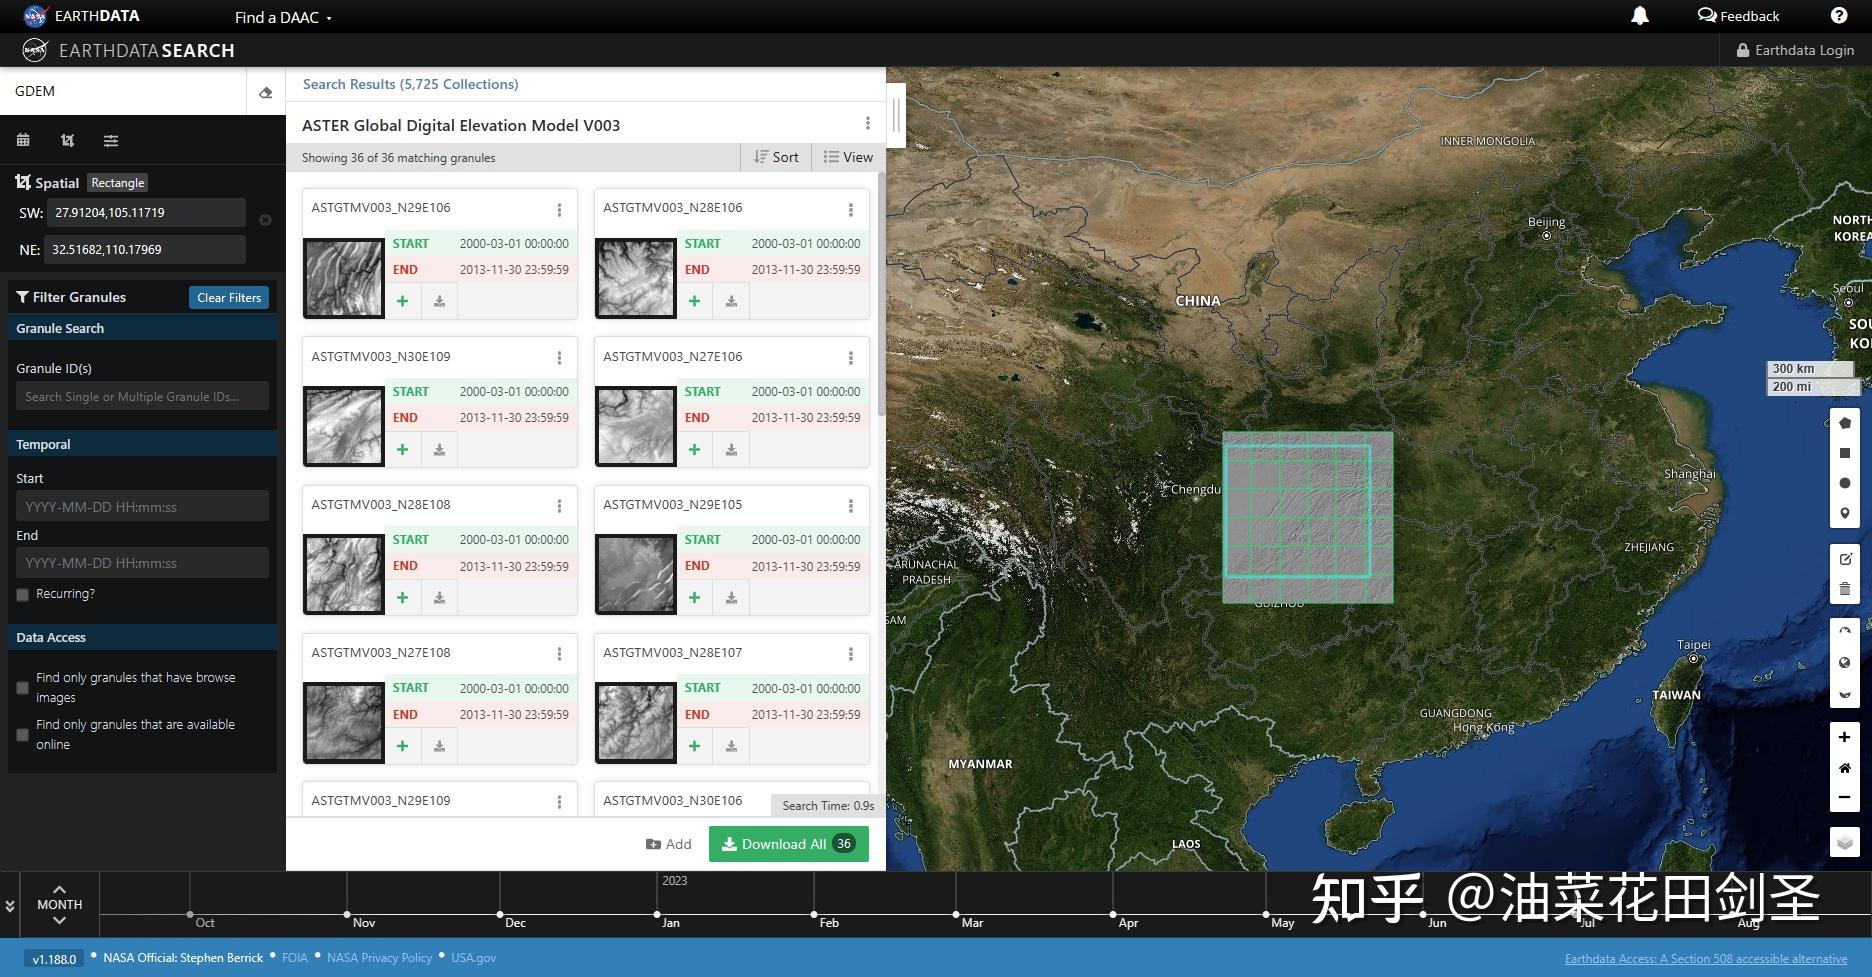Open the temporal calendar filter icon
Image resolution: width=1872 pixels, height=977 pixels.
pyautogui.click(x=23, y=140)
